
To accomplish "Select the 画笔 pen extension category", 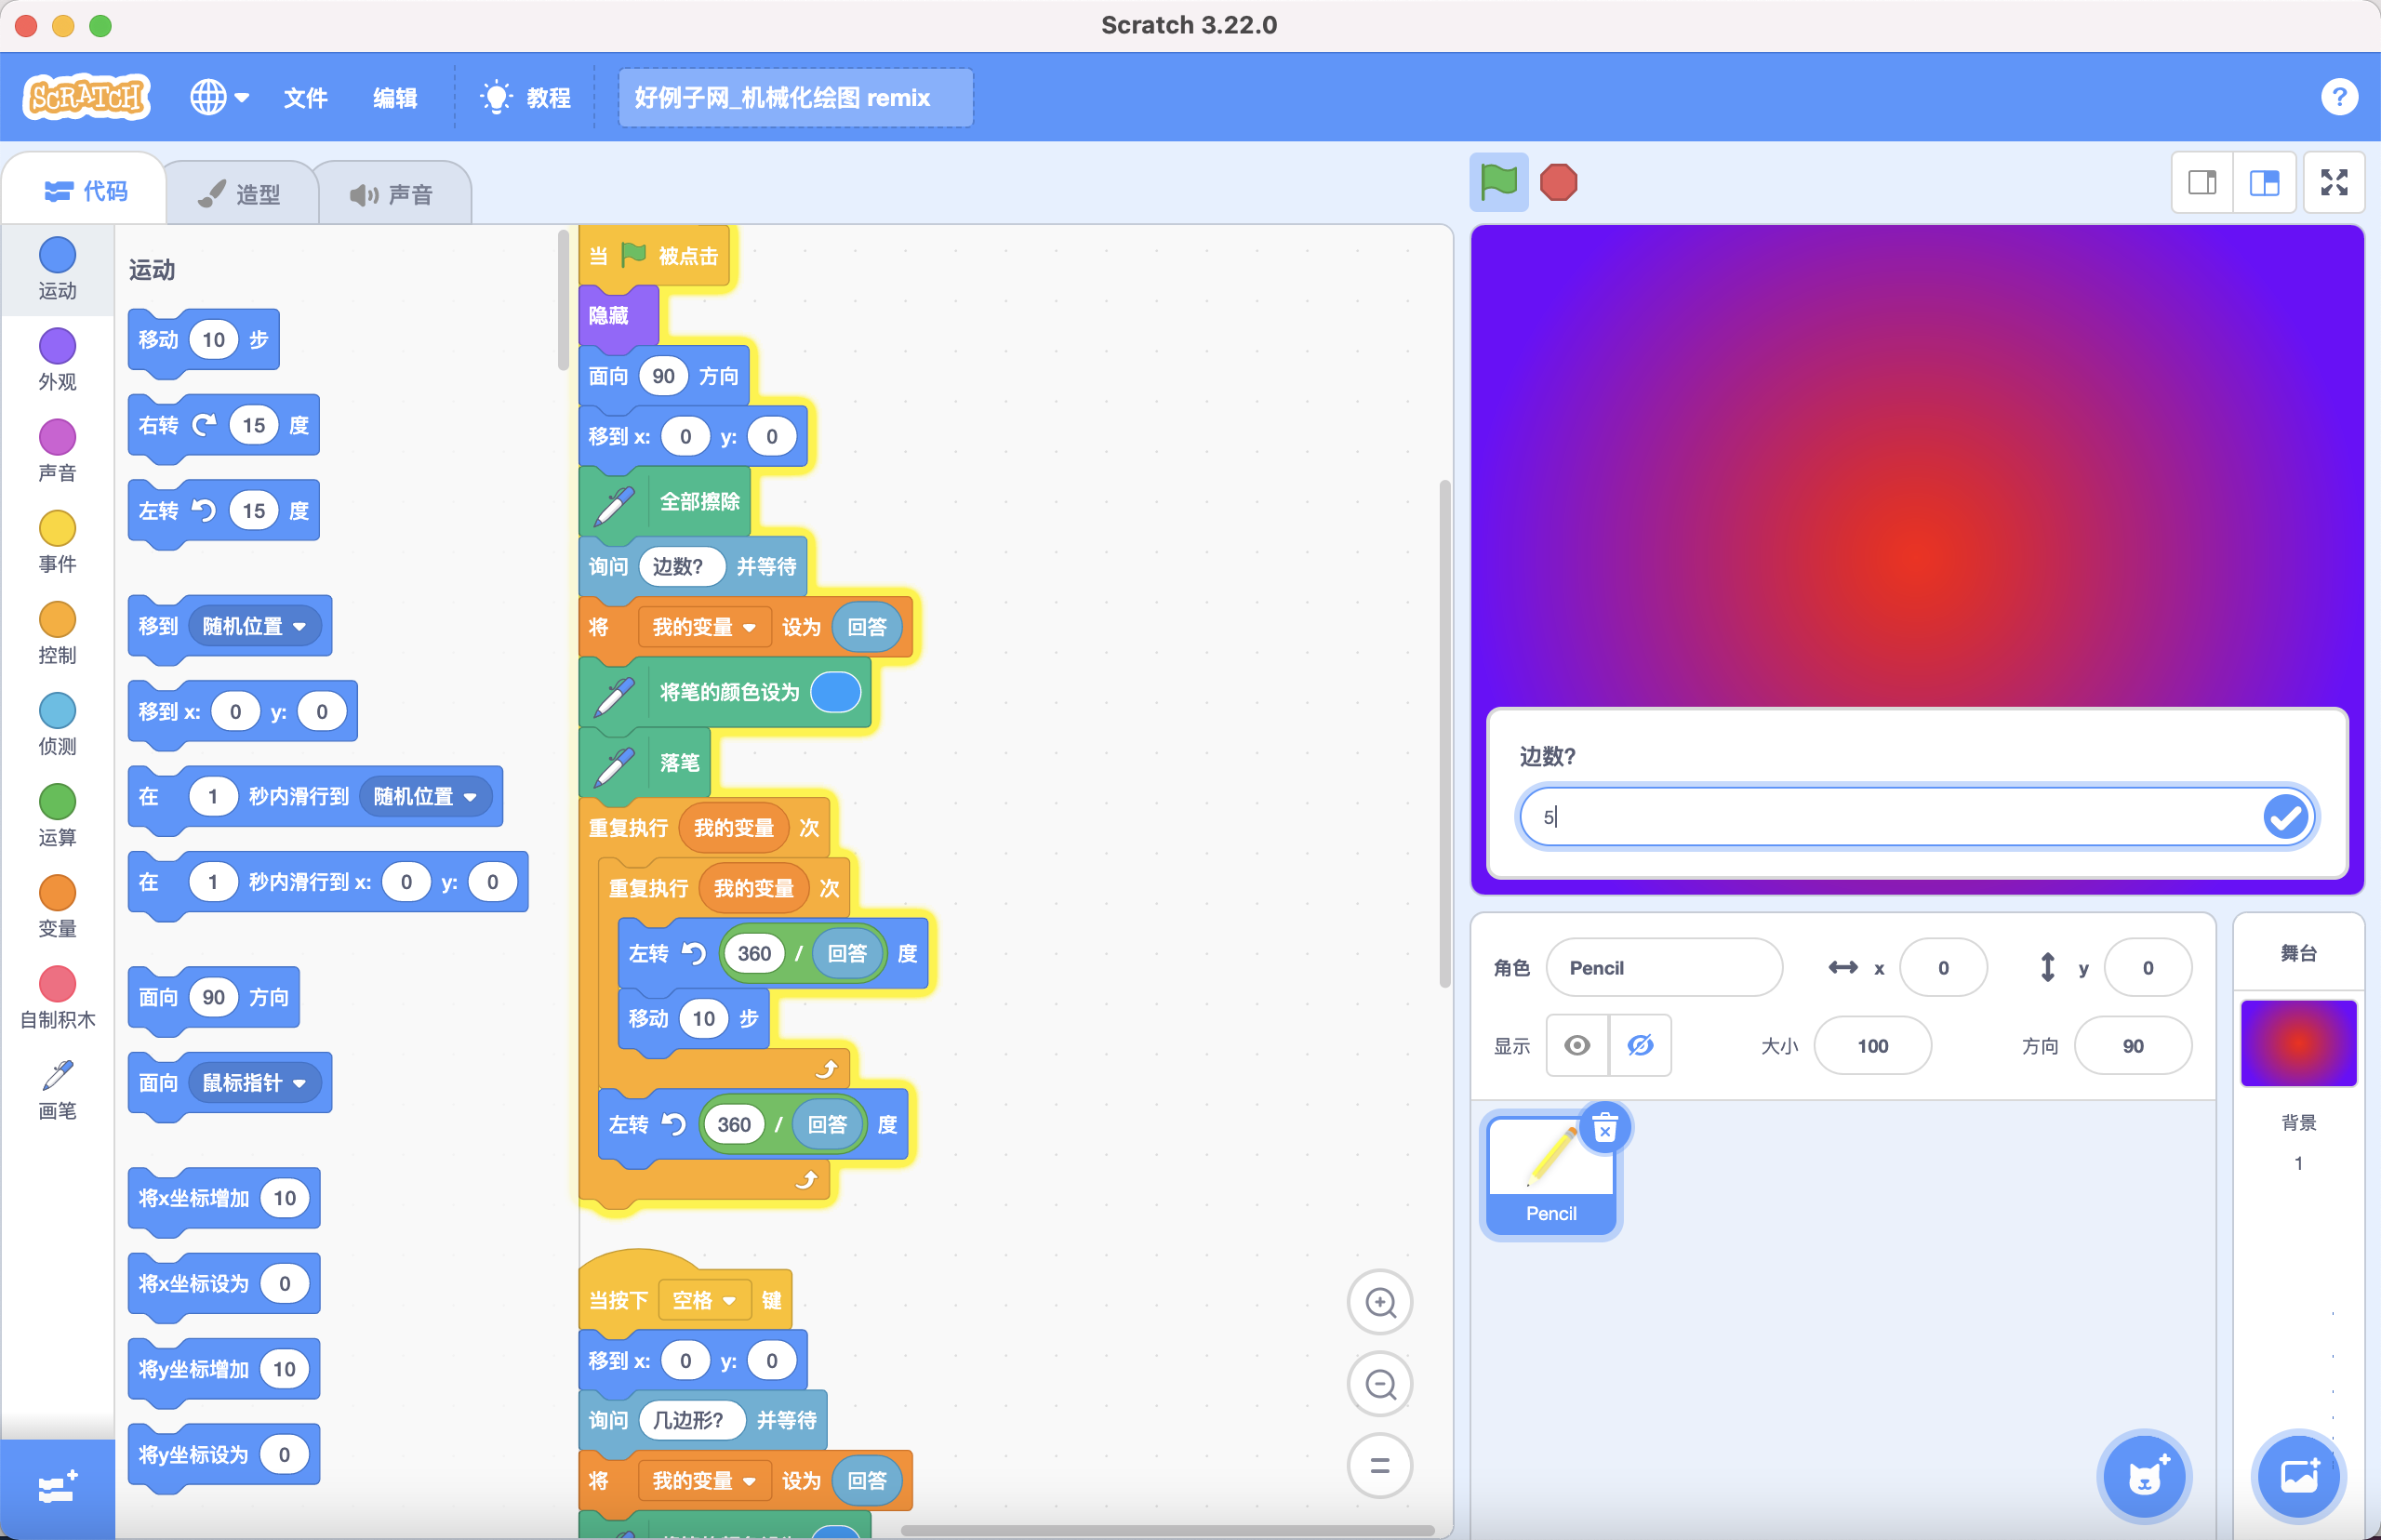I will point(57,1088).
